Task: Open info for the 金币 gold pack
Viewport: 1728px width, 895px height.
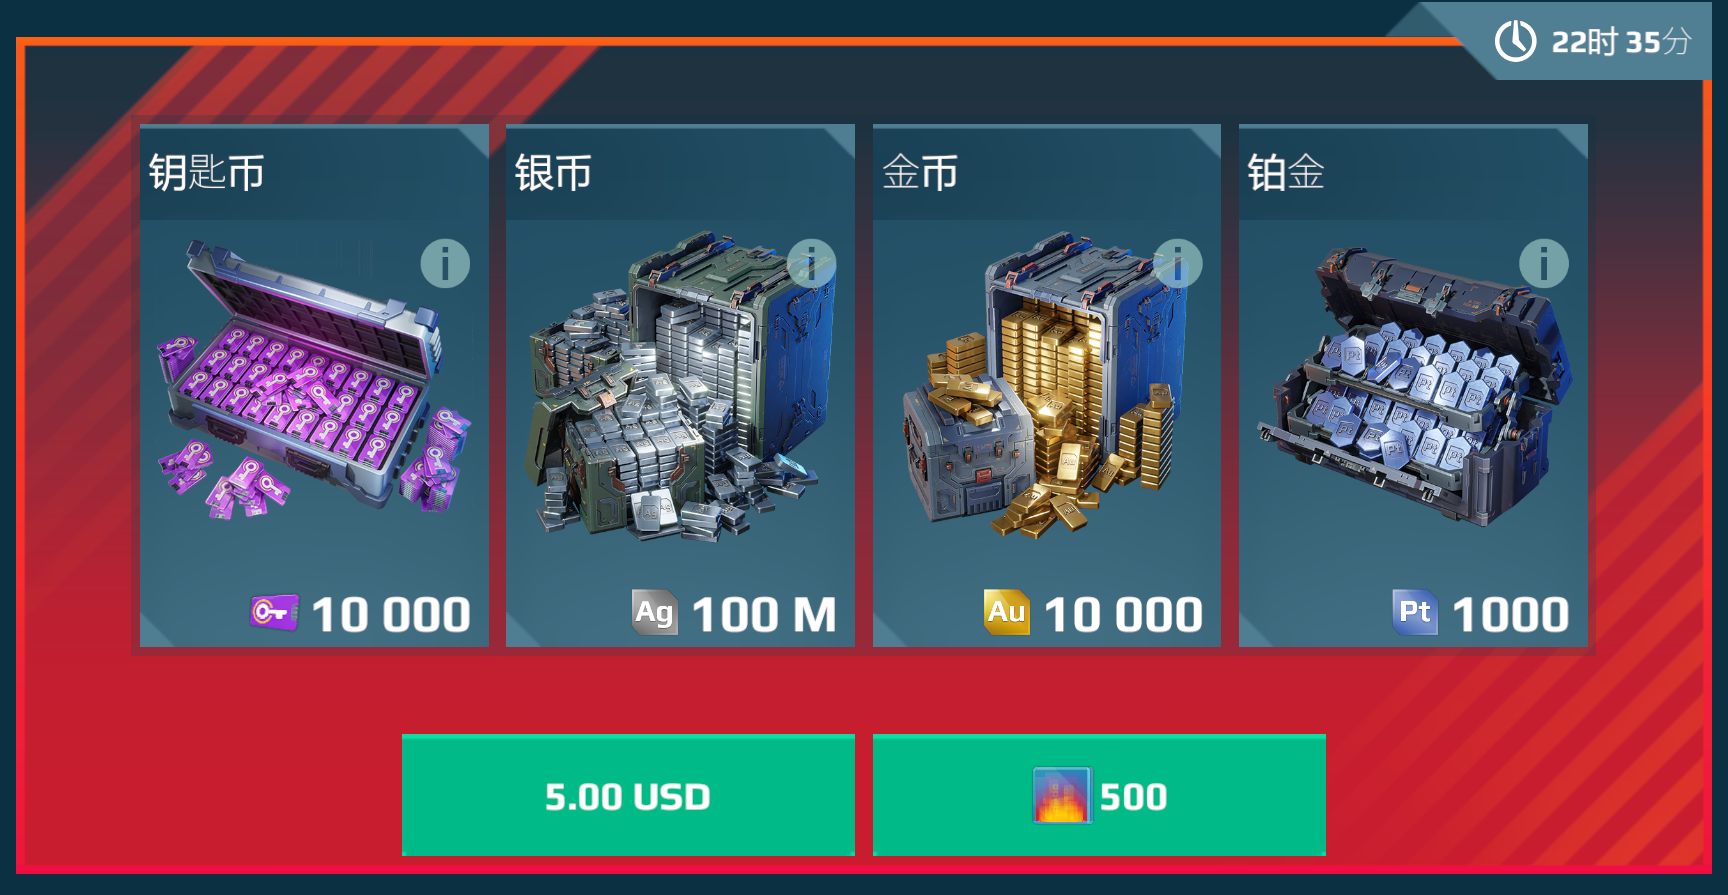Action: click(1178, 264)
